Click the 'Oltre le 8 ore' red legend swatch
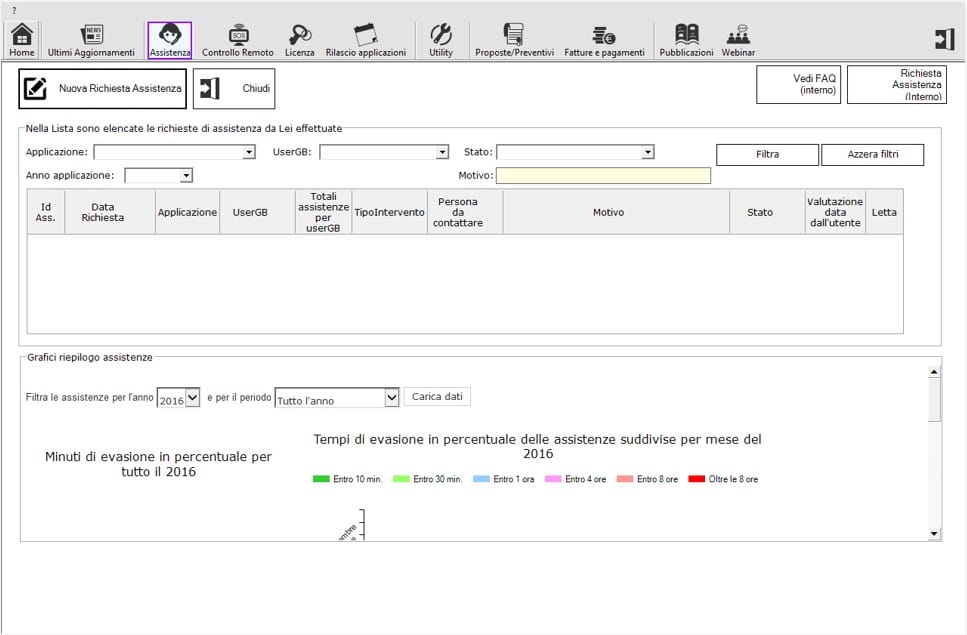This screenshot has width=967, height=635. [x=696, y=479]
